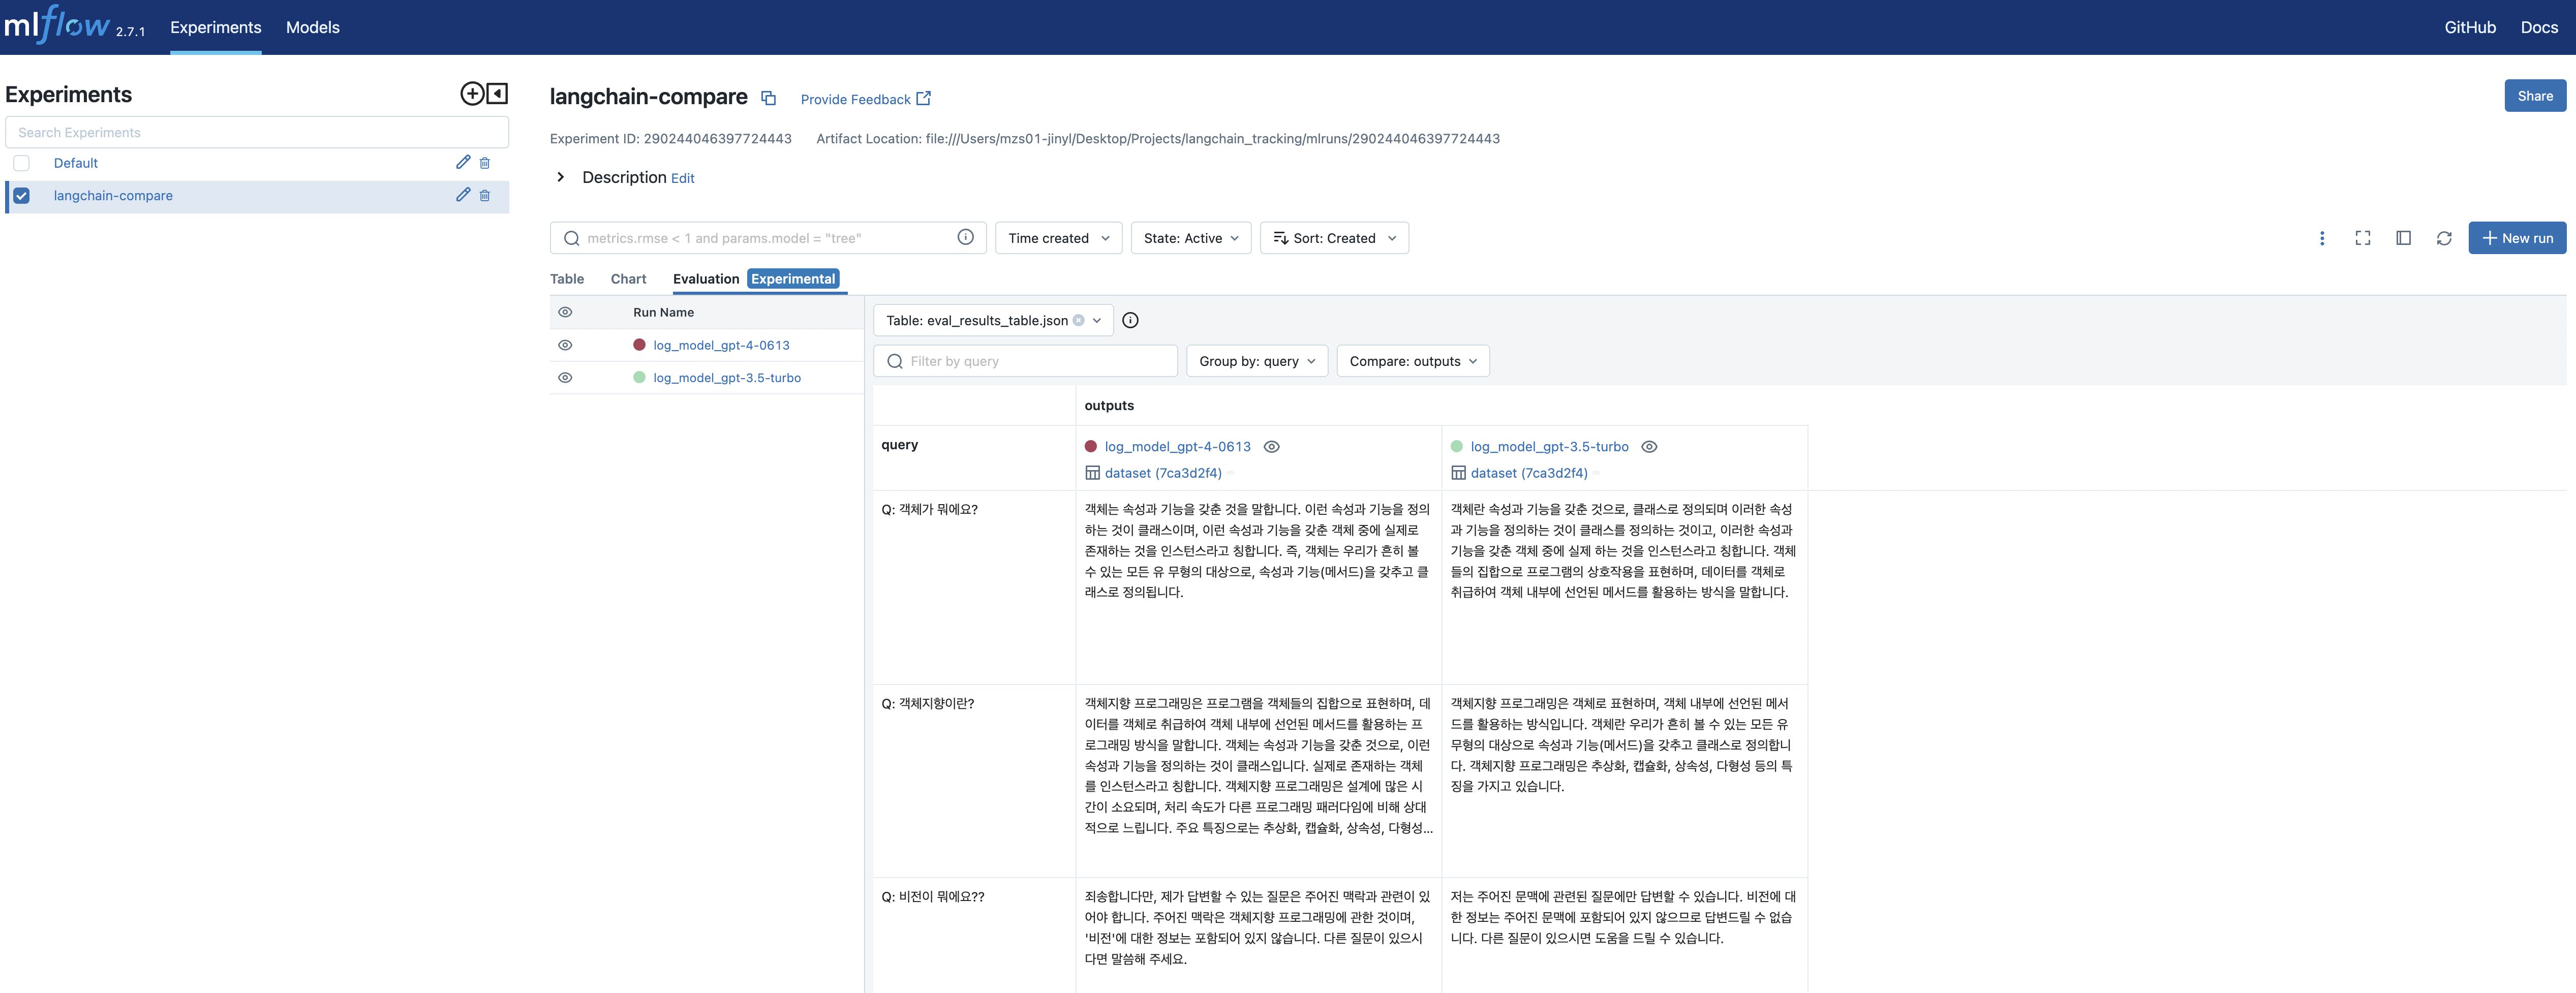Open the State: Active dropdown
Screen dimensions: 2576x993
[x=1190, y=238]
